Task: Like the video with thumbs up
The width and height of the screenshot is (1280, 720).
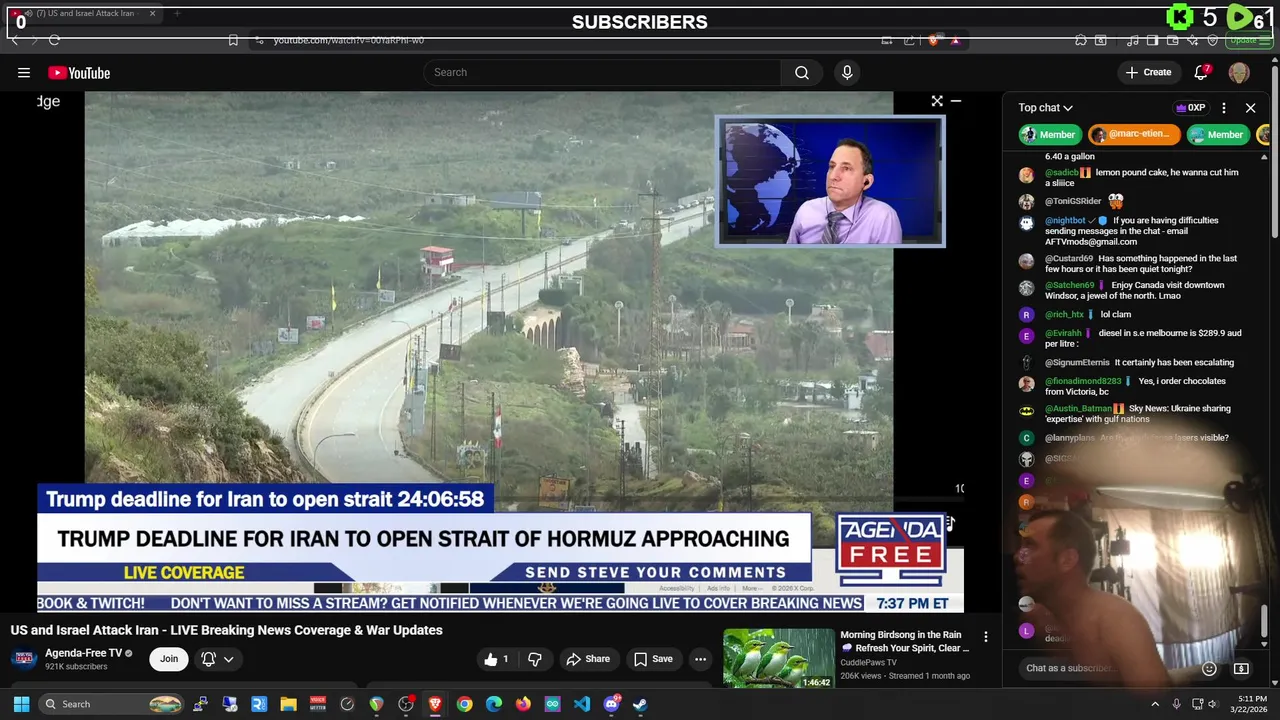Action: point(497,659)
